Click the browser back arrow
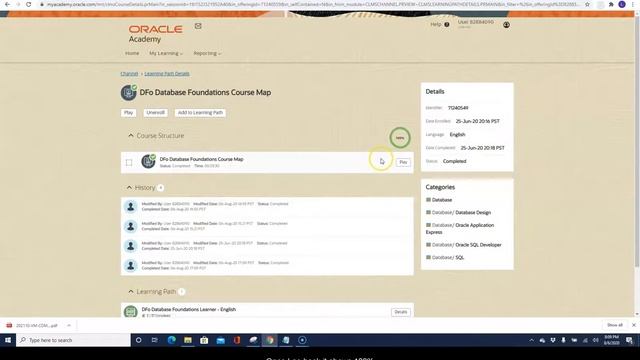Screen dimensions: 640x360 pyautogui.click(x=7, y=4)
